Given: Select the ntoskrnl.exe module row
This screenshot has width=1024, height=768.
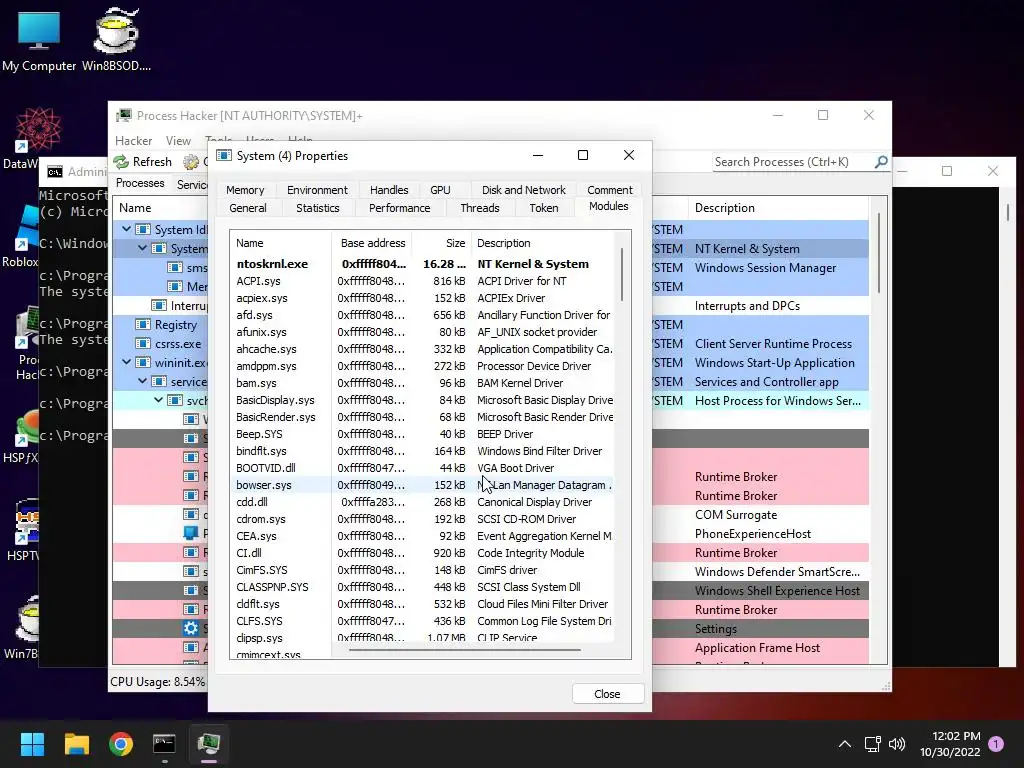Looking at the screenshot, I should (x=422, y=264).
